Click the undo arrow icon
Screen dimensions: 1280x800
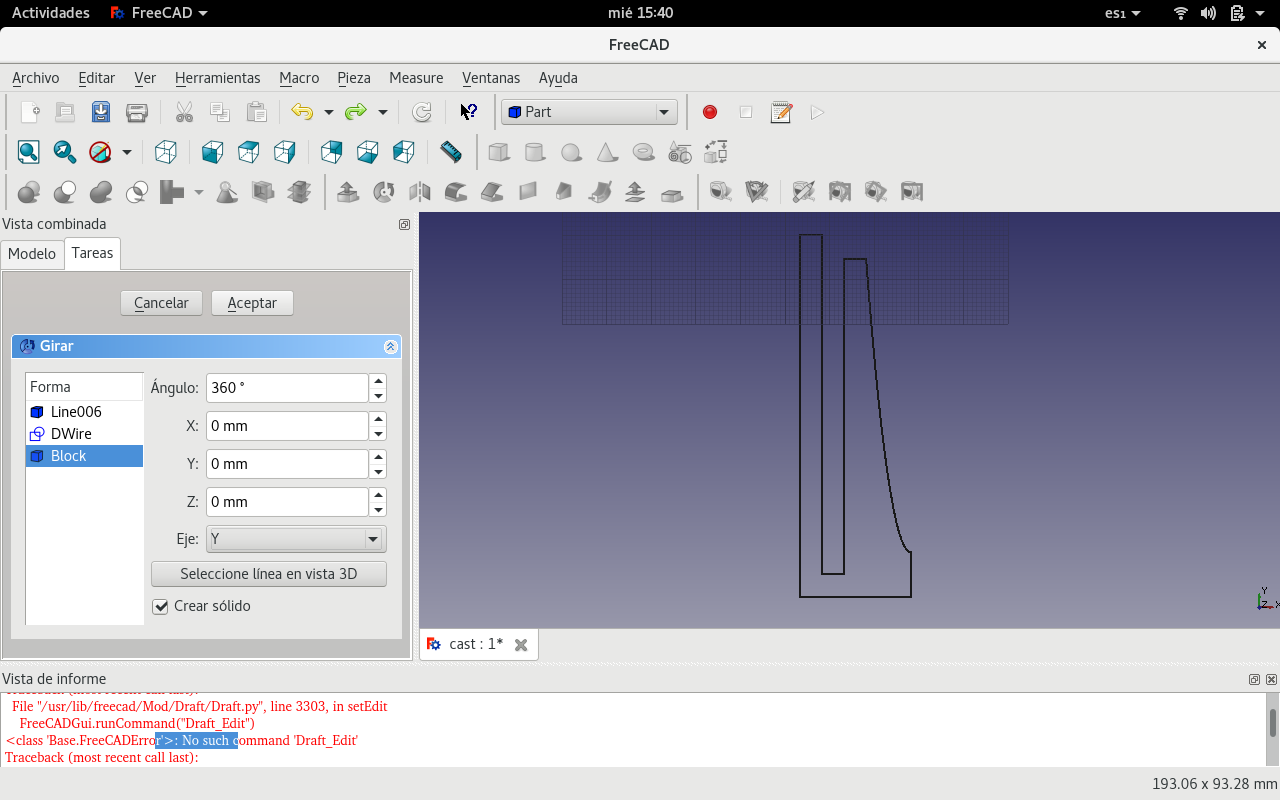(x=301, y=112)
